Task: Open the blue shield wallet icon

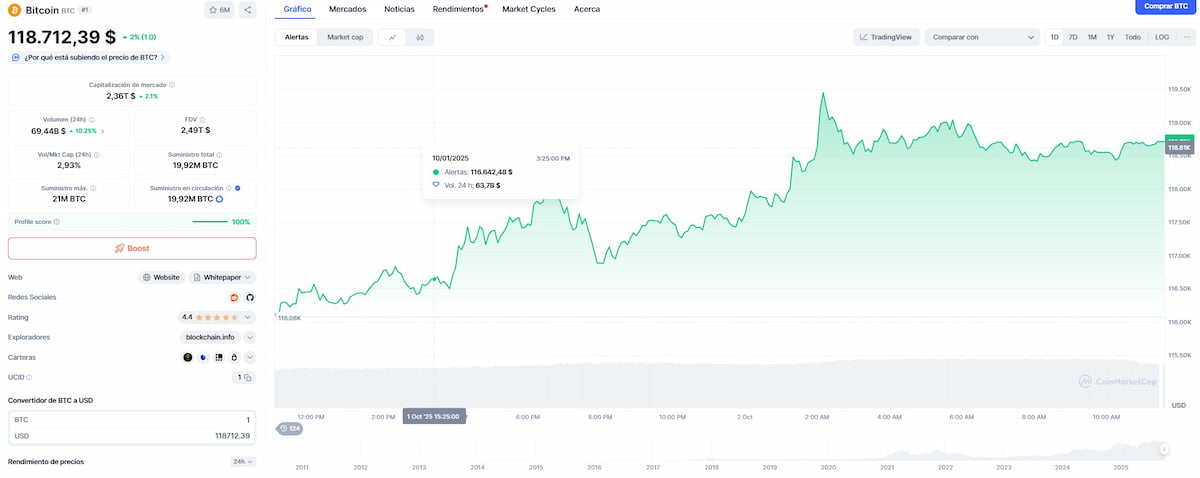Action: (x=203, y=357)
